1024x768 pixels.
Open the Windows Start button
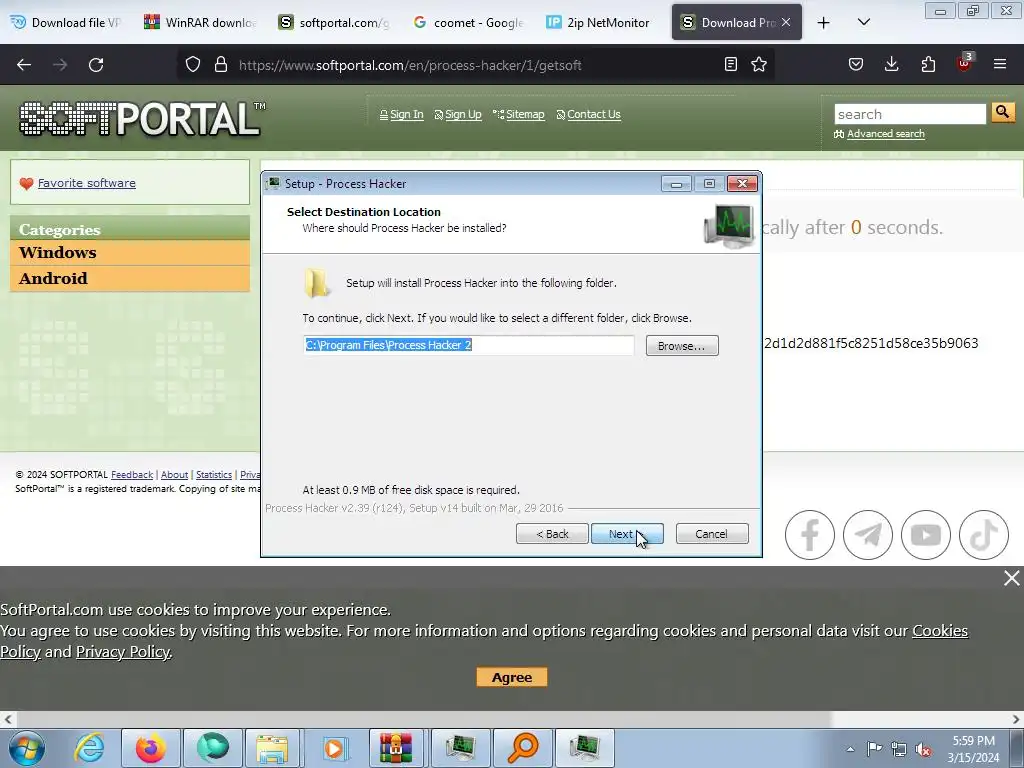27,748
